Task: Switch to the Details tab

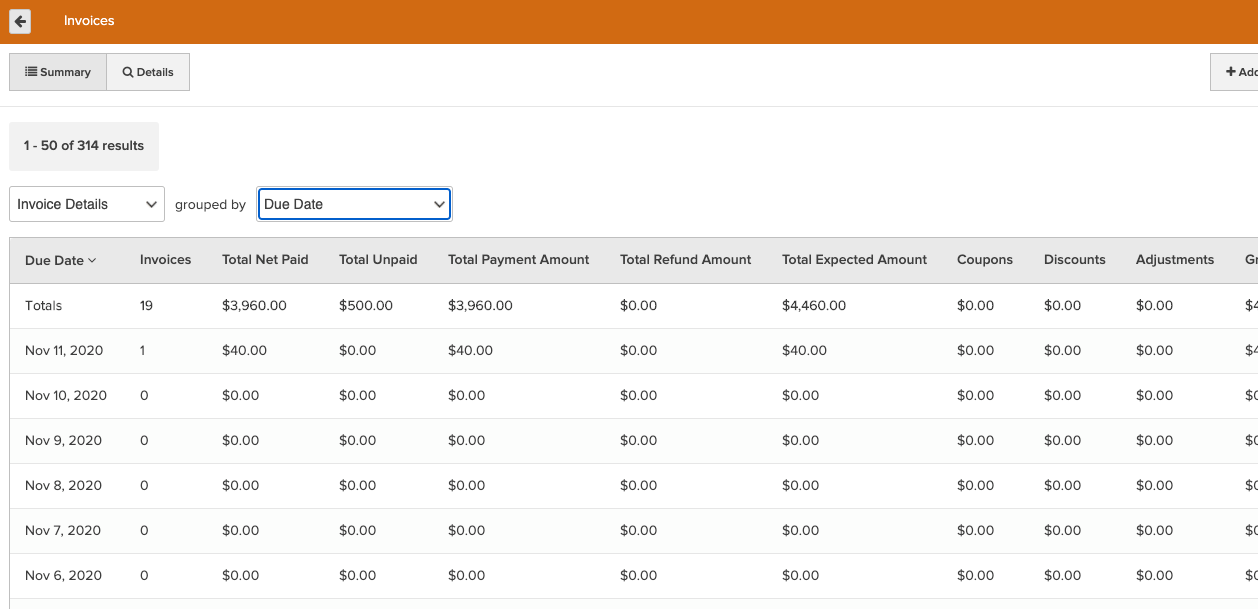Action: [147, 71]
